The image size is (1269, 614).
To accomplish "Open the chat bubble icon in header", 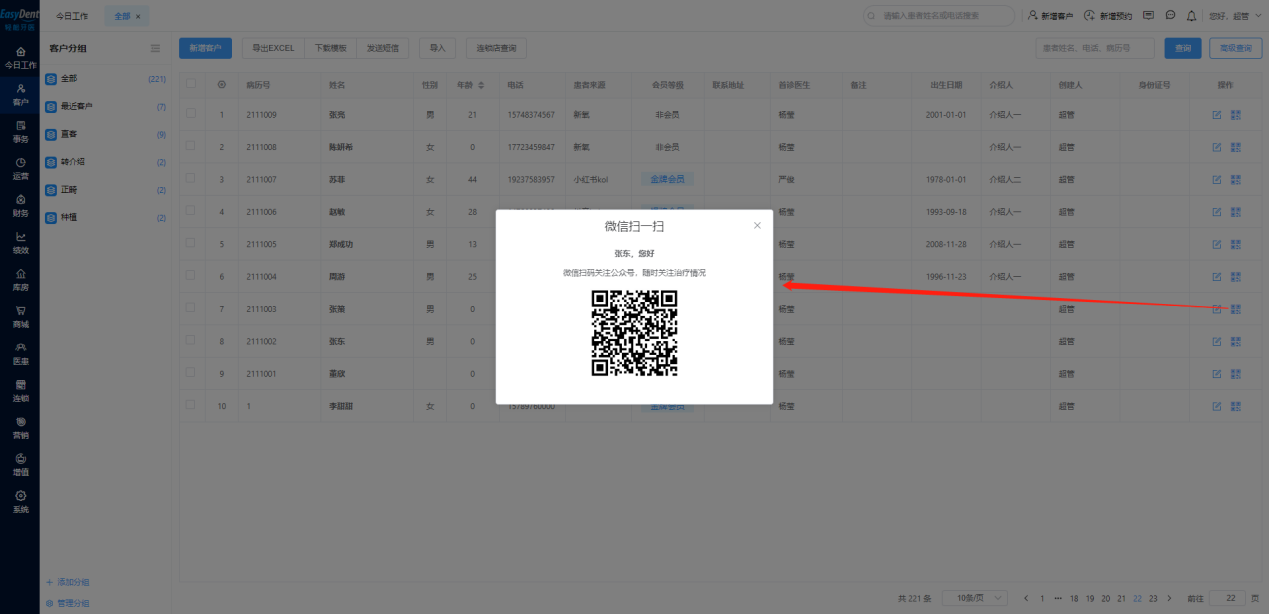I will (x=1170, y=16).
